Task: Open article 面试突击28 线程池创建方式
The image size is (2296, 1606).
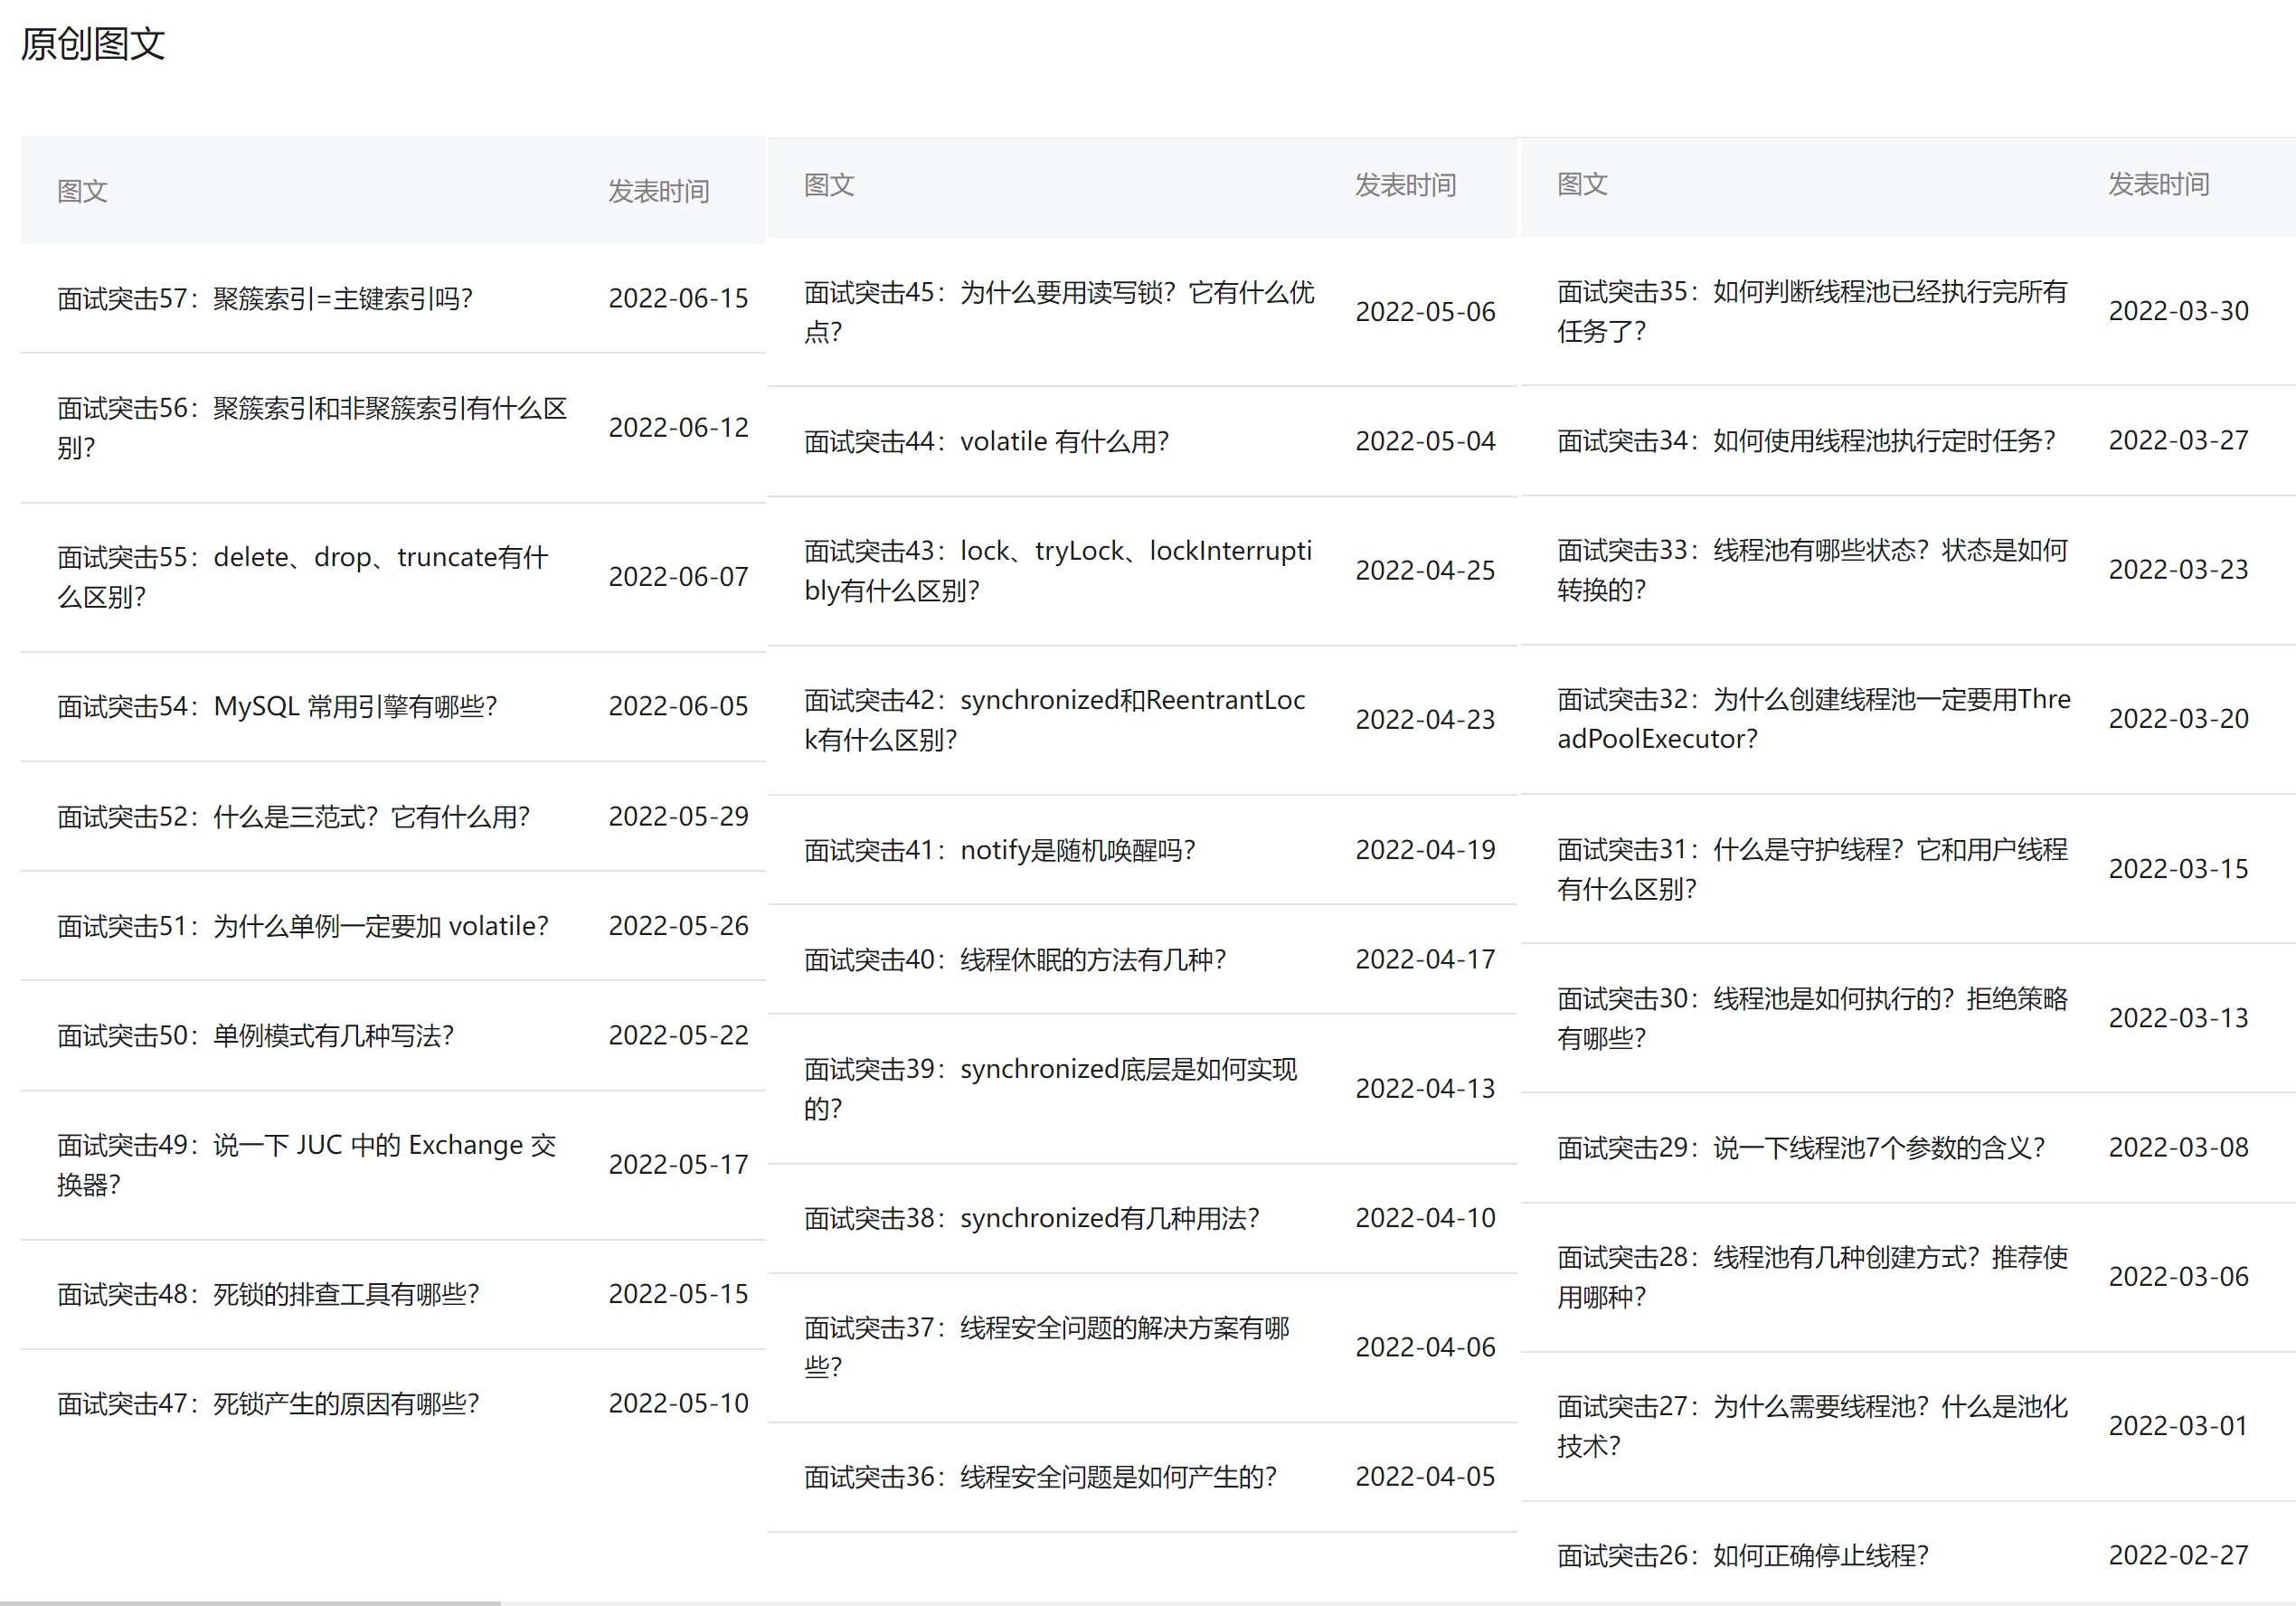Action: click(1812, 1276)
